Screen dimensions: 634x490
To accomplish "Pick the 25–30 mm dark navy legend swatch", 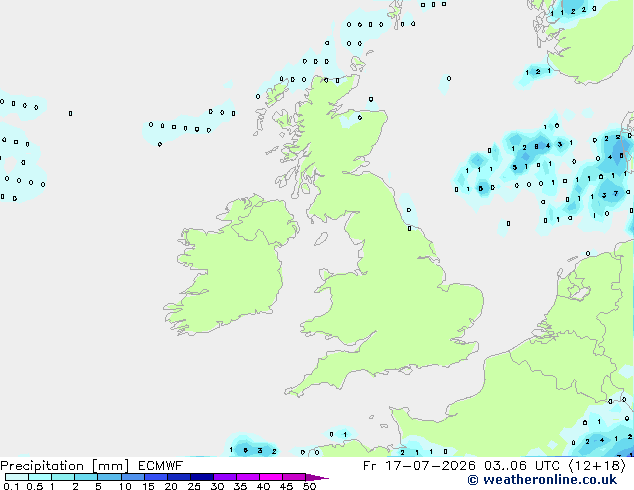I will coord(202,477).
